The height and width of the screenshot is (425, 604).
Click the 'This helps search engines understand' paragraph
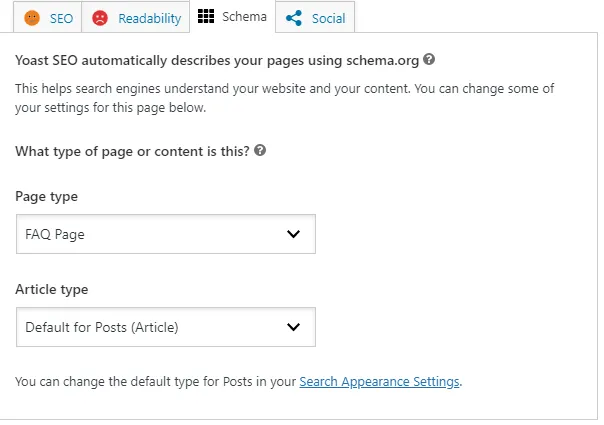coord(285,98)
